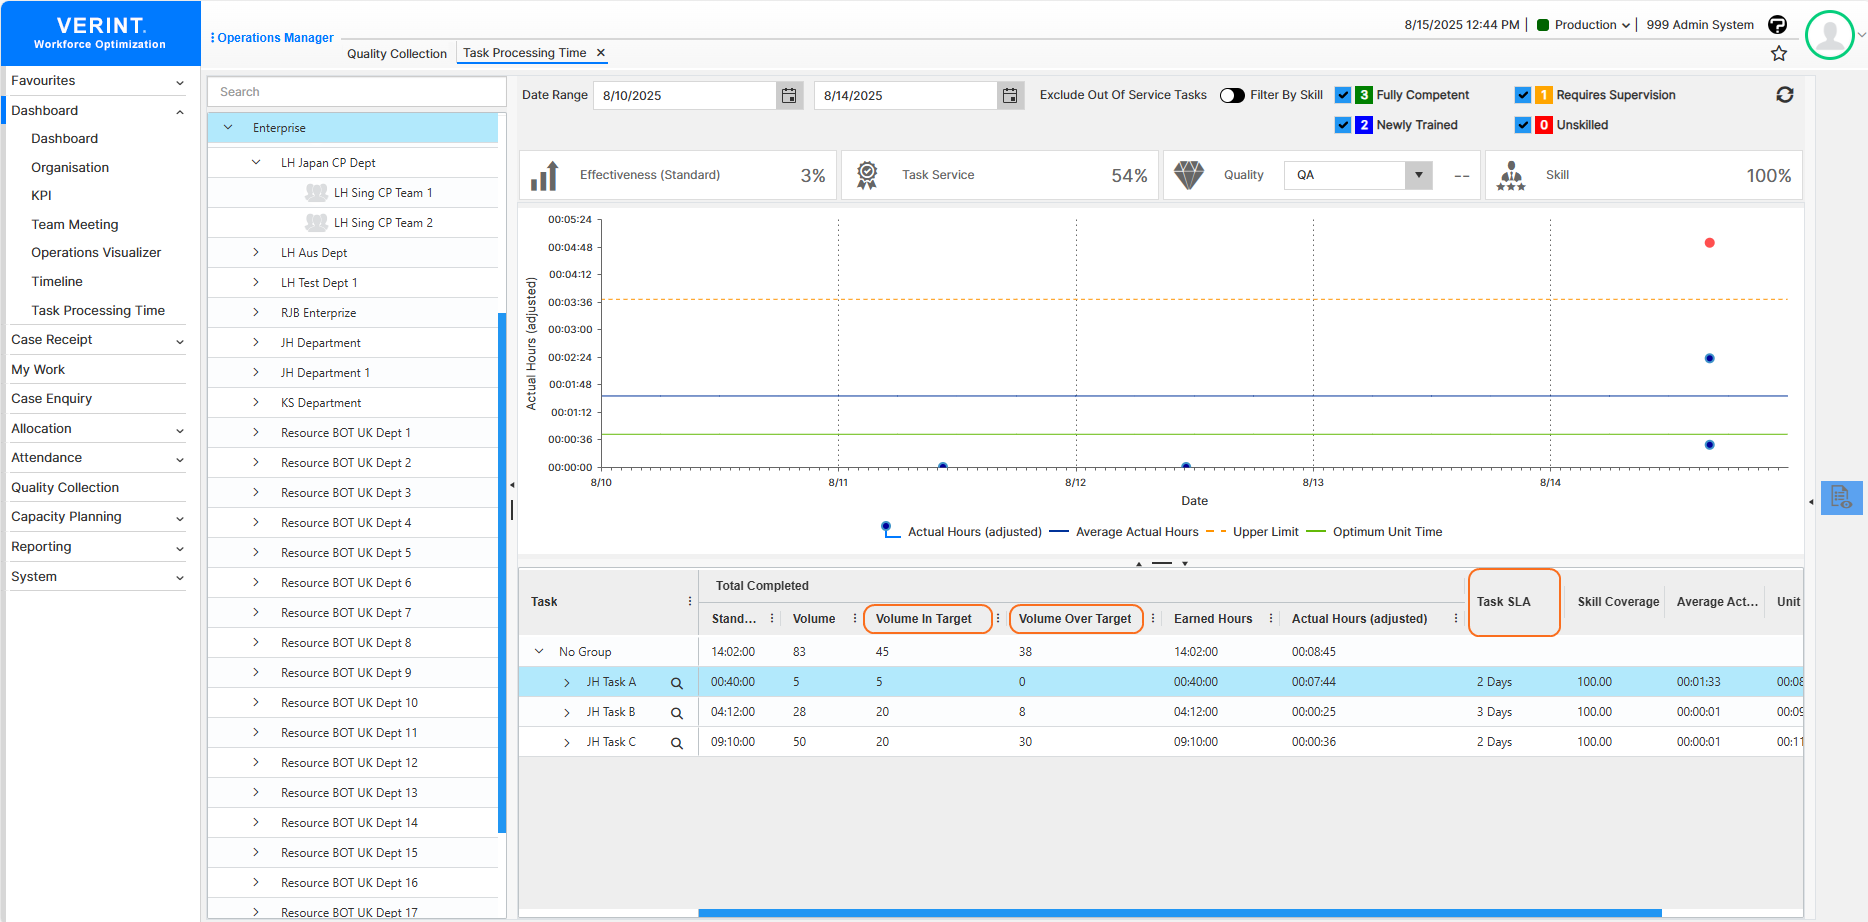This screenshot has width=1868, height=922.
Task: Click the Effectiveness bar chart icon
Action: coord(543,175)
